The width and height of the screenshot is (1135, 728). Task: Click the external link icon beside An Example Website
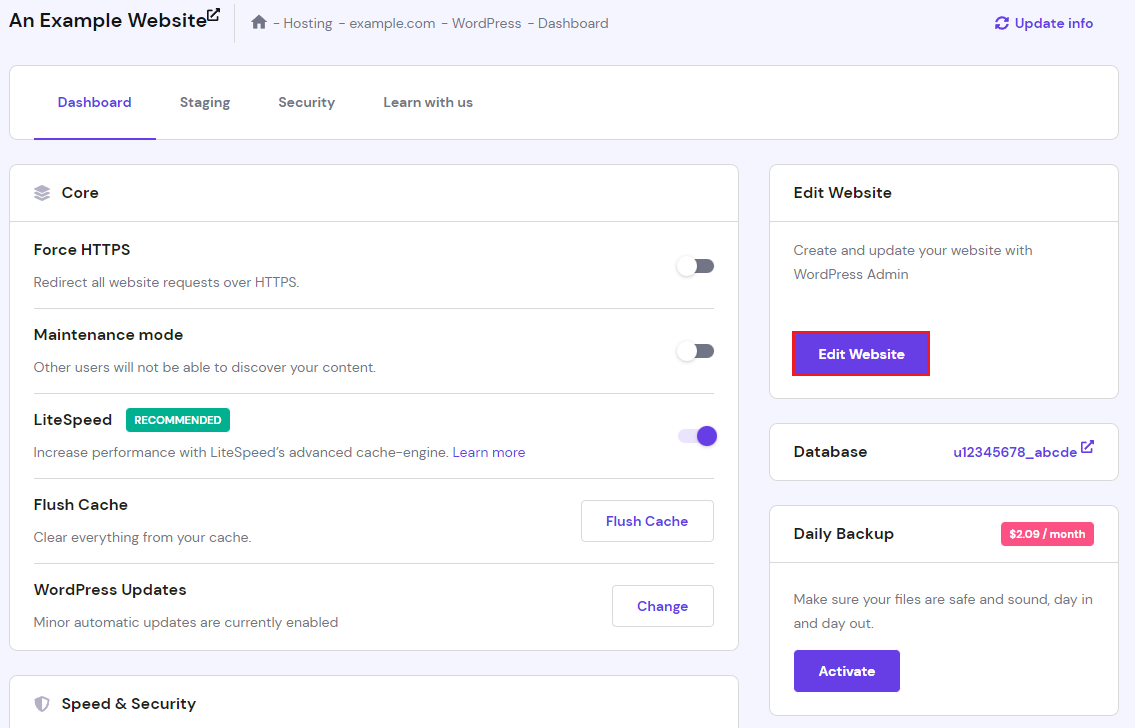coord(213,15)
